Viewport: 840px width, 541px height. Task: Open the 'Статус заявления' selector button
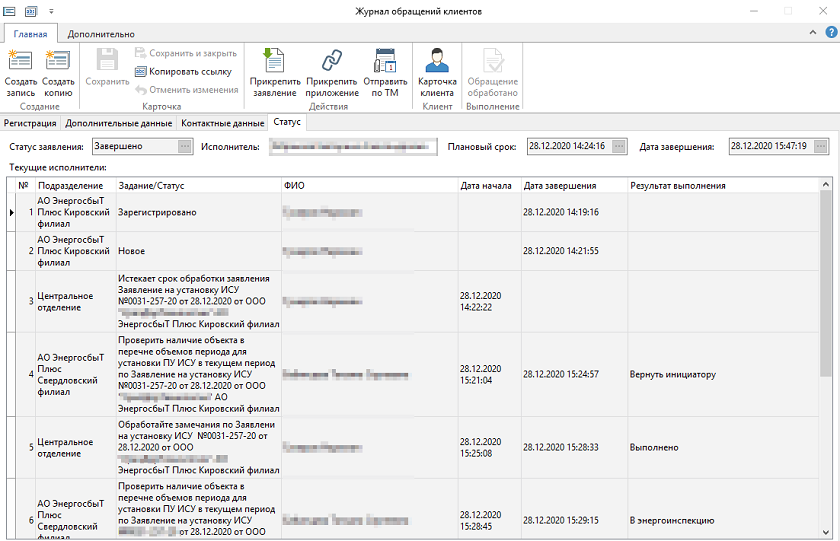pyautogui.click(x=184, y=146)
